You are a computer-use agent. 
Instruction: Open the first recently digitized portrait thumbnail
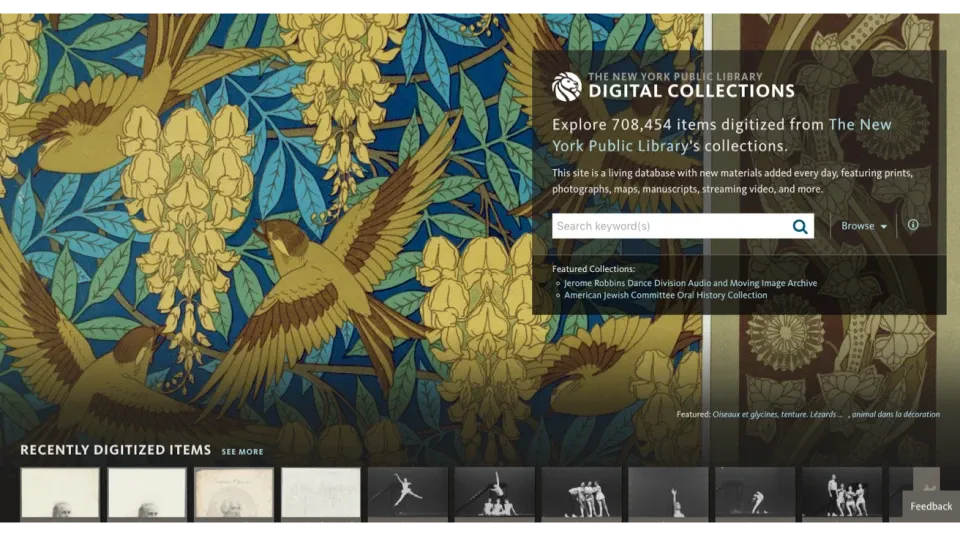(x=60, y=494)
